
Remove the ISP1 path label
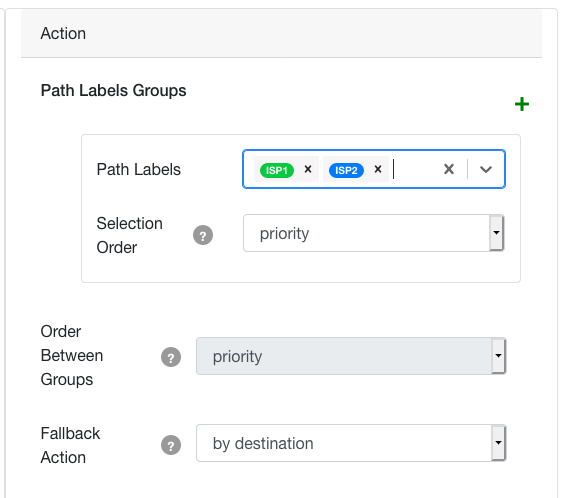[x=308, y=169]
